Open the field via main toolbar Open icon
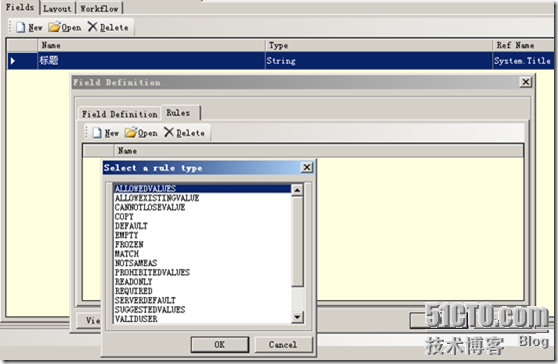The width and height of the screenshot is (558, 364). [x=54, y=27]
